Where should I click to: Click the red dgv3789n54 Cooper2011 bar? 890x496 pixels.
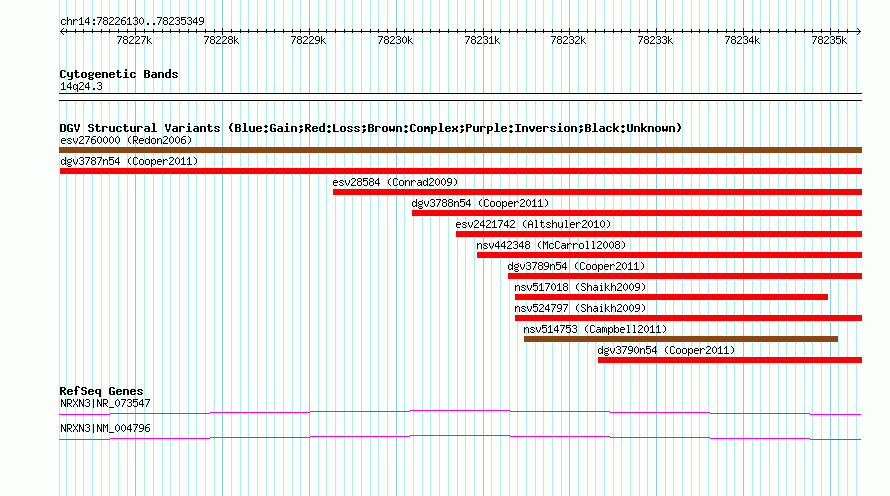point(685,276)
